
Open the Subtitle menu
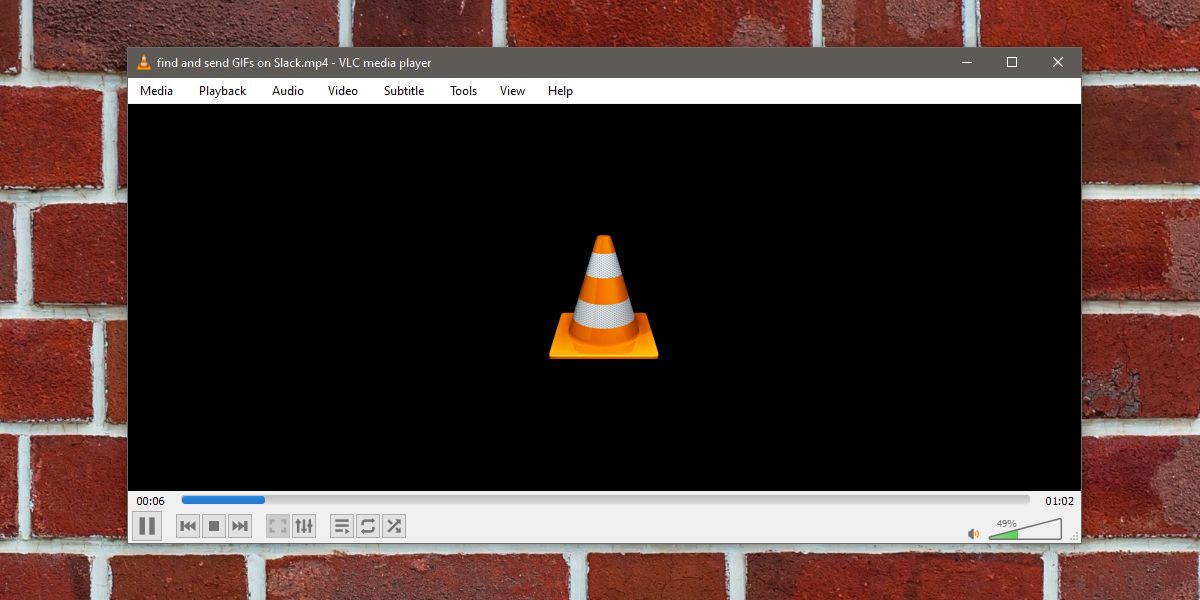pyautogui.click(x=404, y=91)
